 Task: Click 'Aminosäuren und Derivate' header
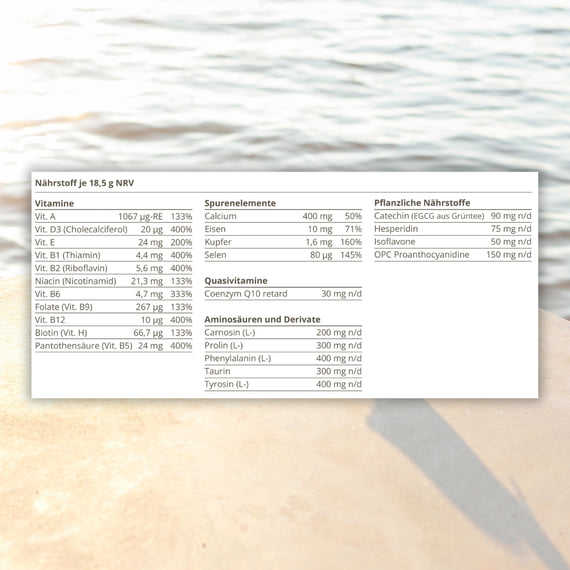262,320
